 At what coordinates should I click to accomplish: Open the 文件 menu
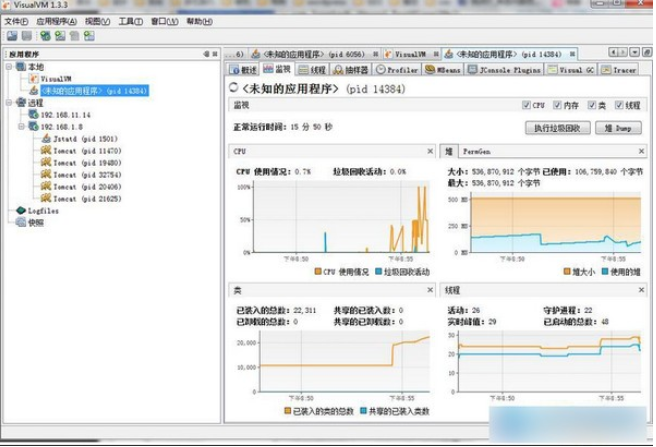16,21
